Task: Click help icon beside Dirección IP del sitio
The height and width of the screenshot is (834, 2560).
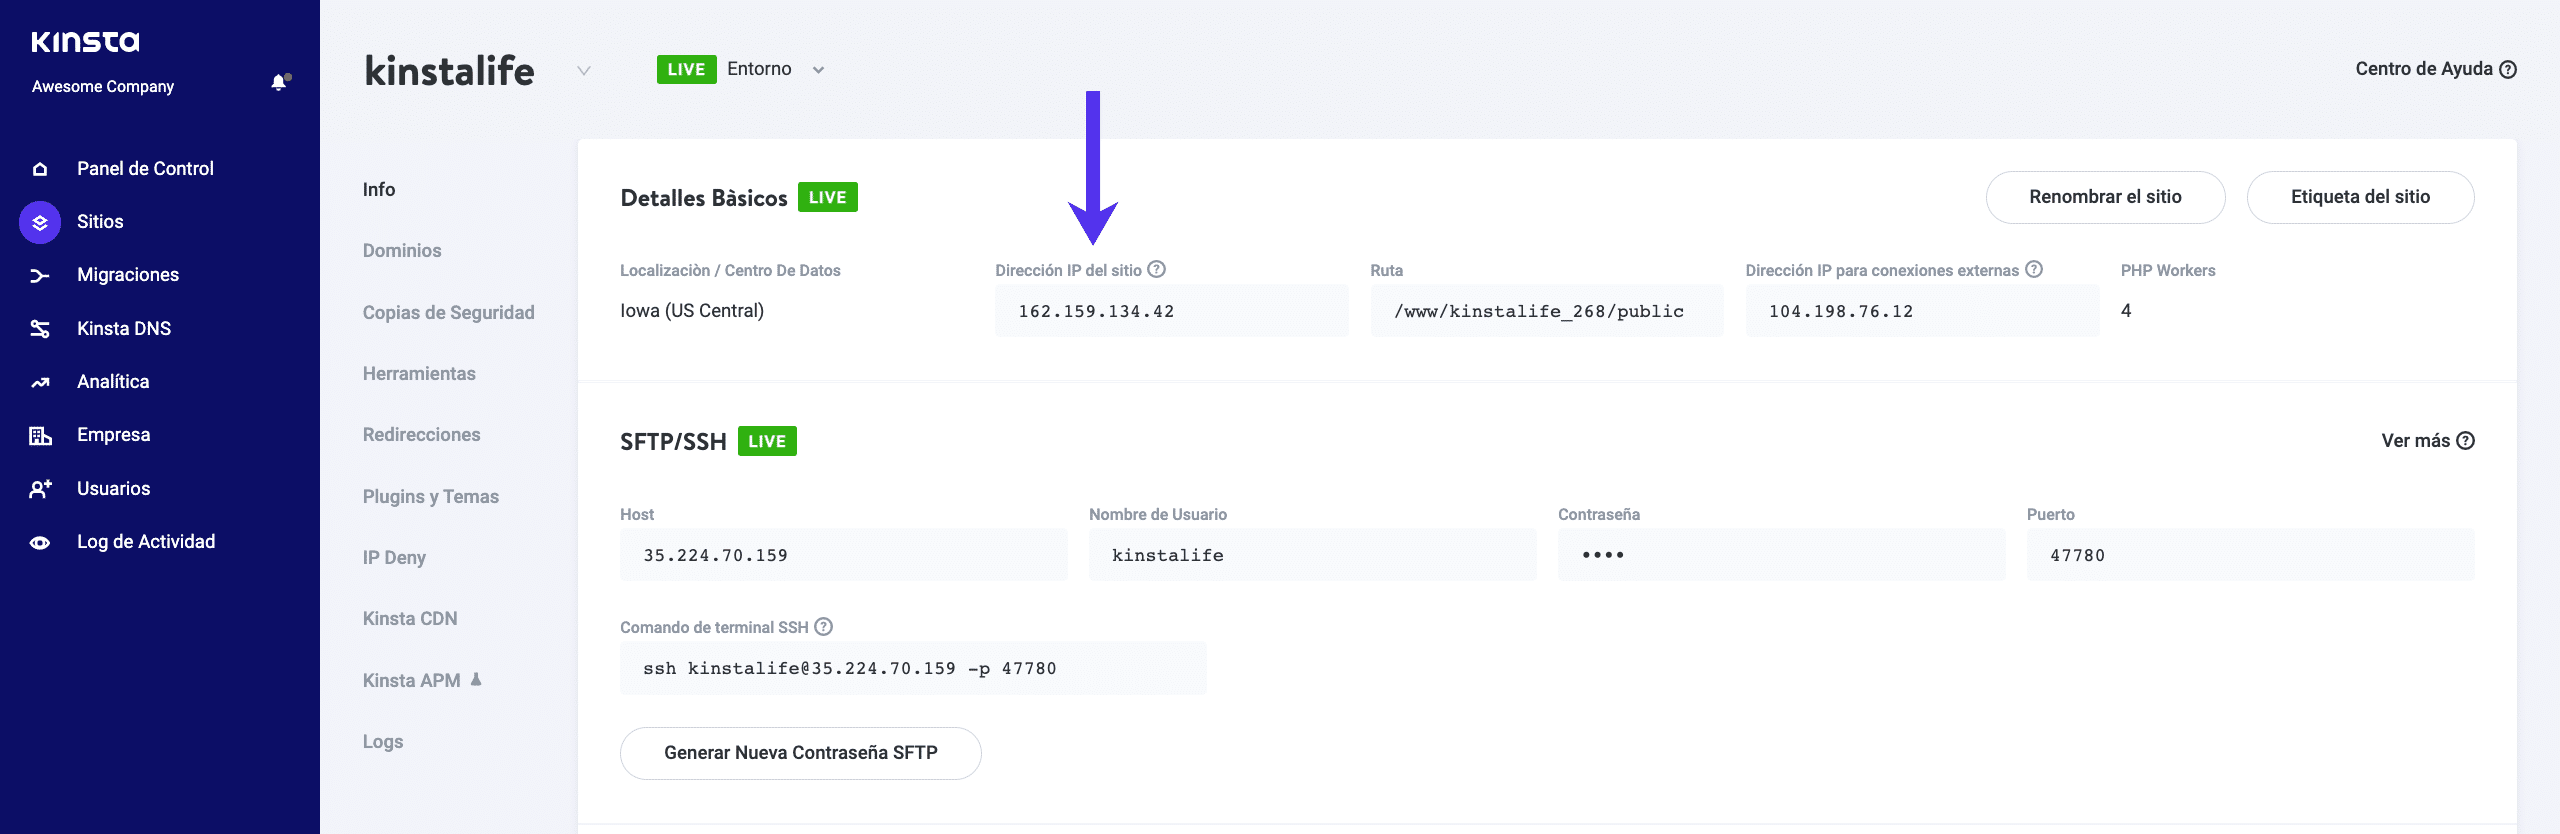Action: [x=1157, y=269]
